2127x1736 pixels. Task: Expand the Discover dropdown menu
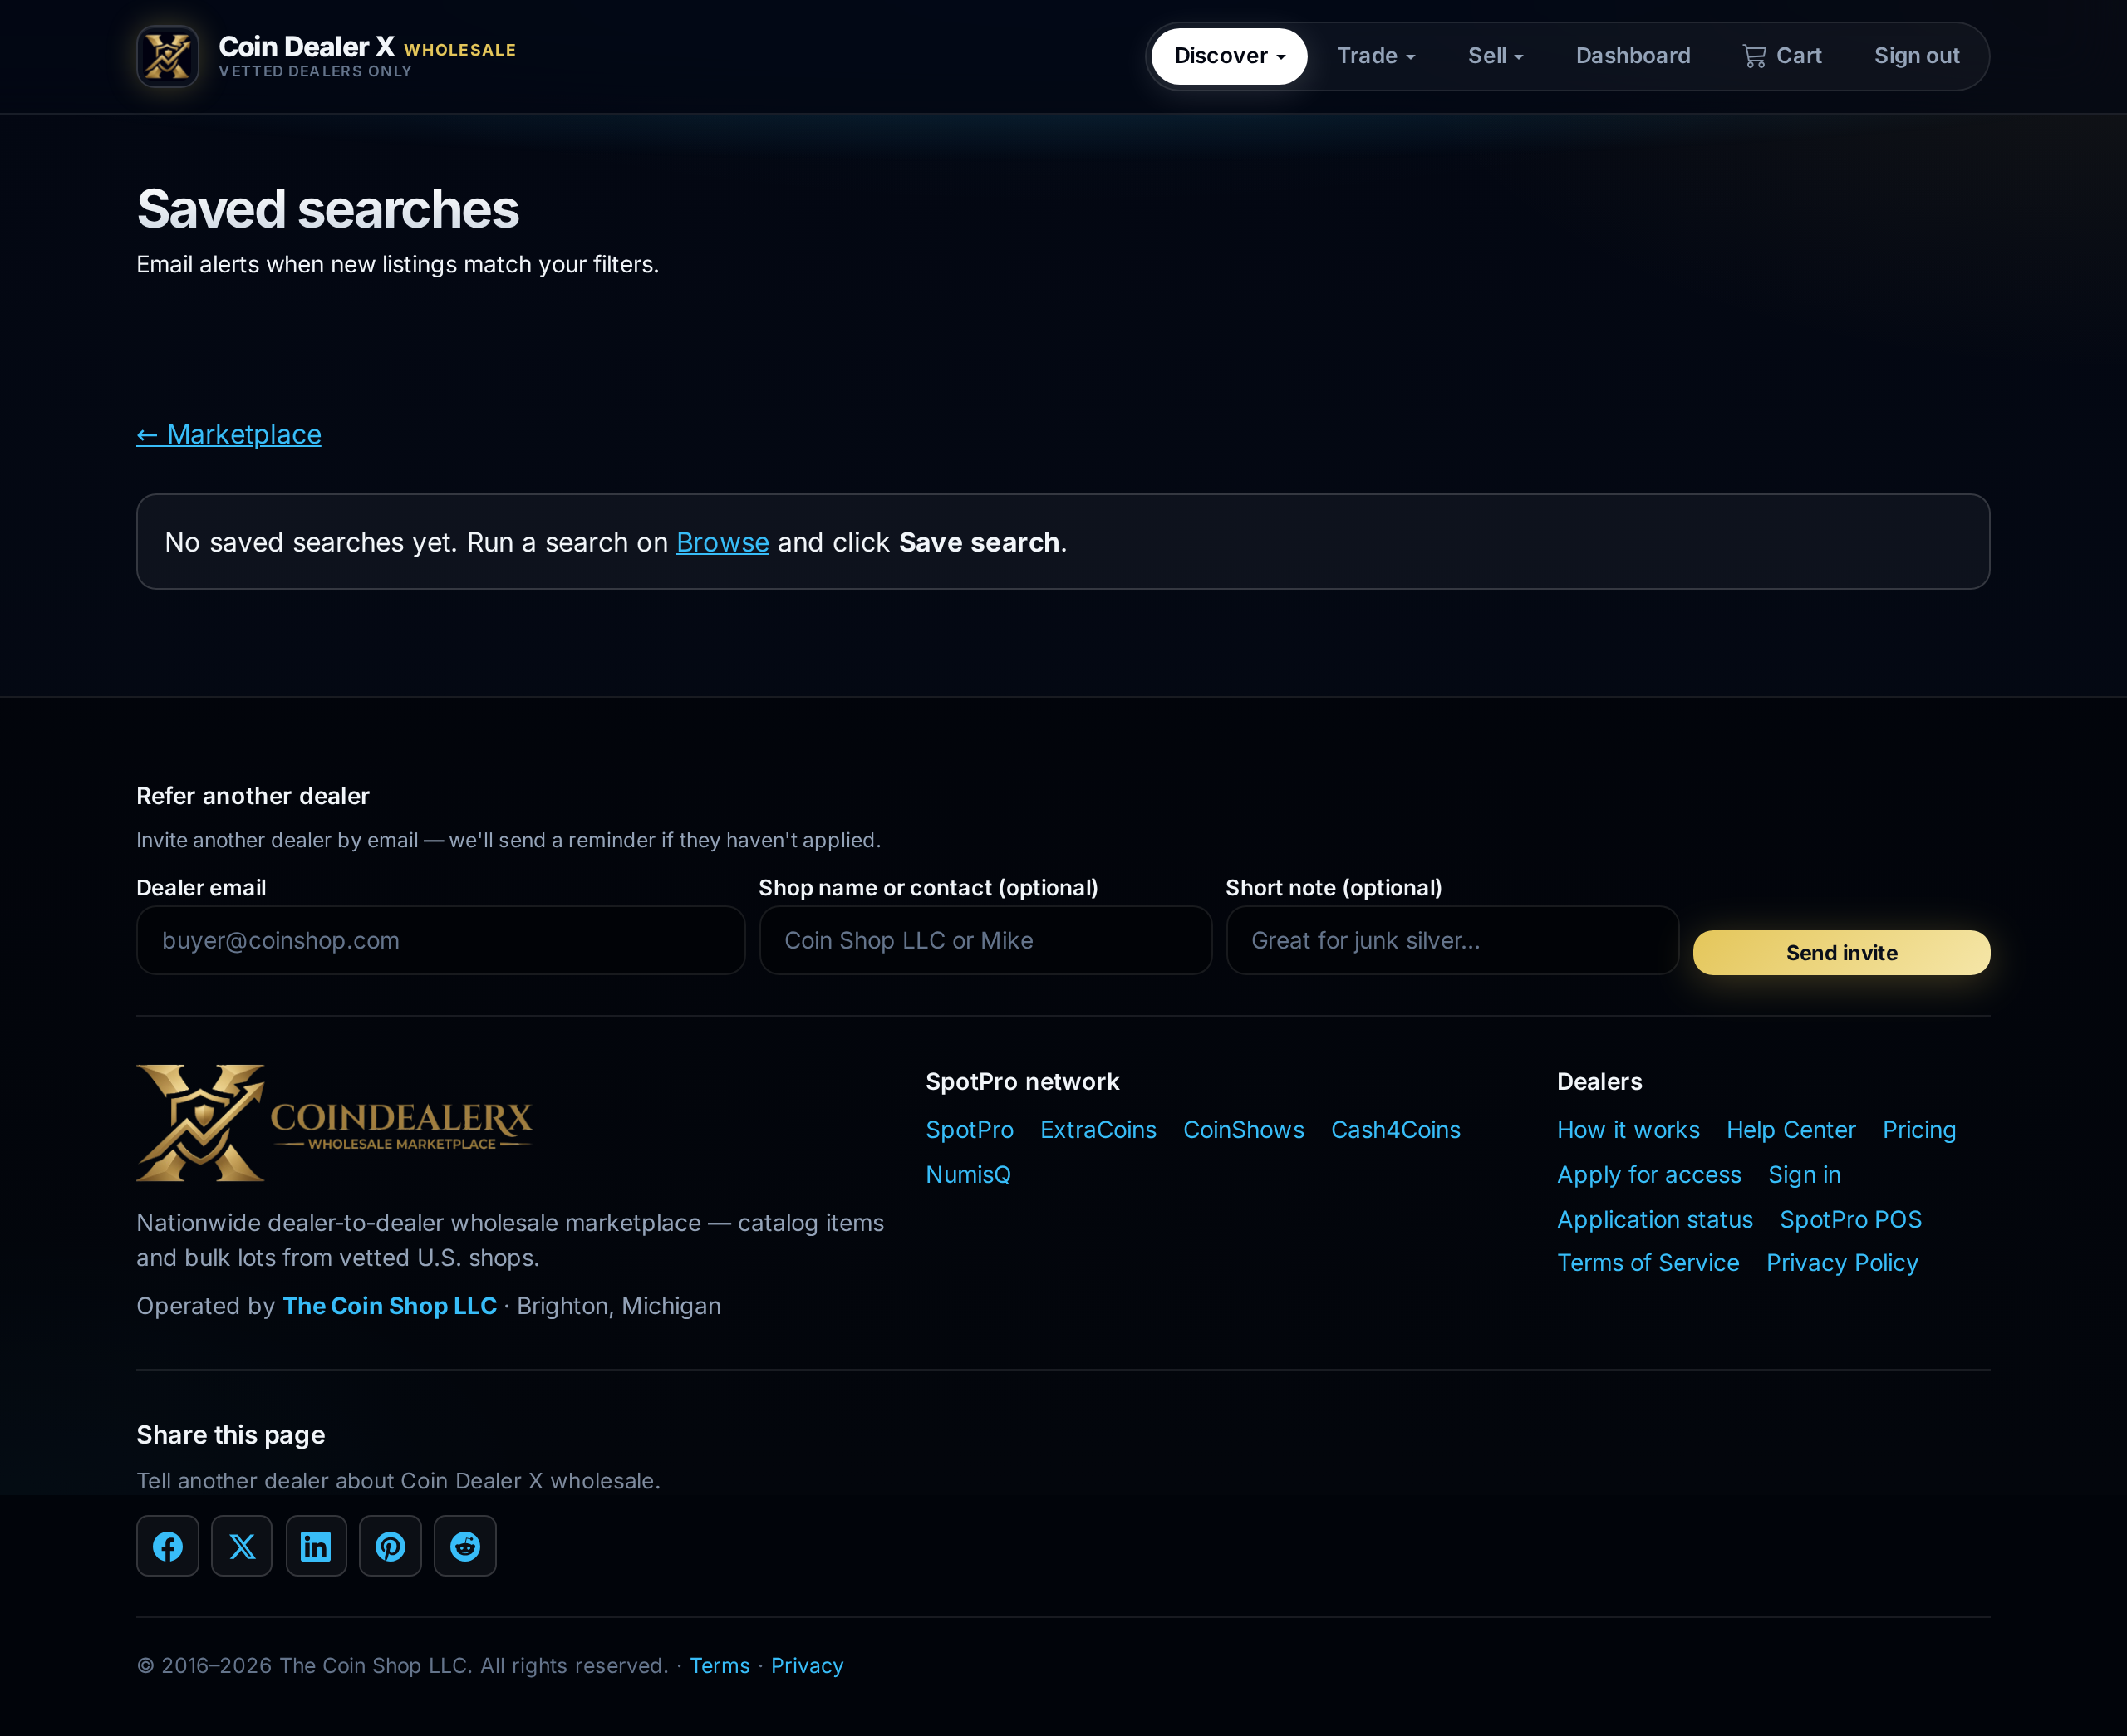point(1229,56)
